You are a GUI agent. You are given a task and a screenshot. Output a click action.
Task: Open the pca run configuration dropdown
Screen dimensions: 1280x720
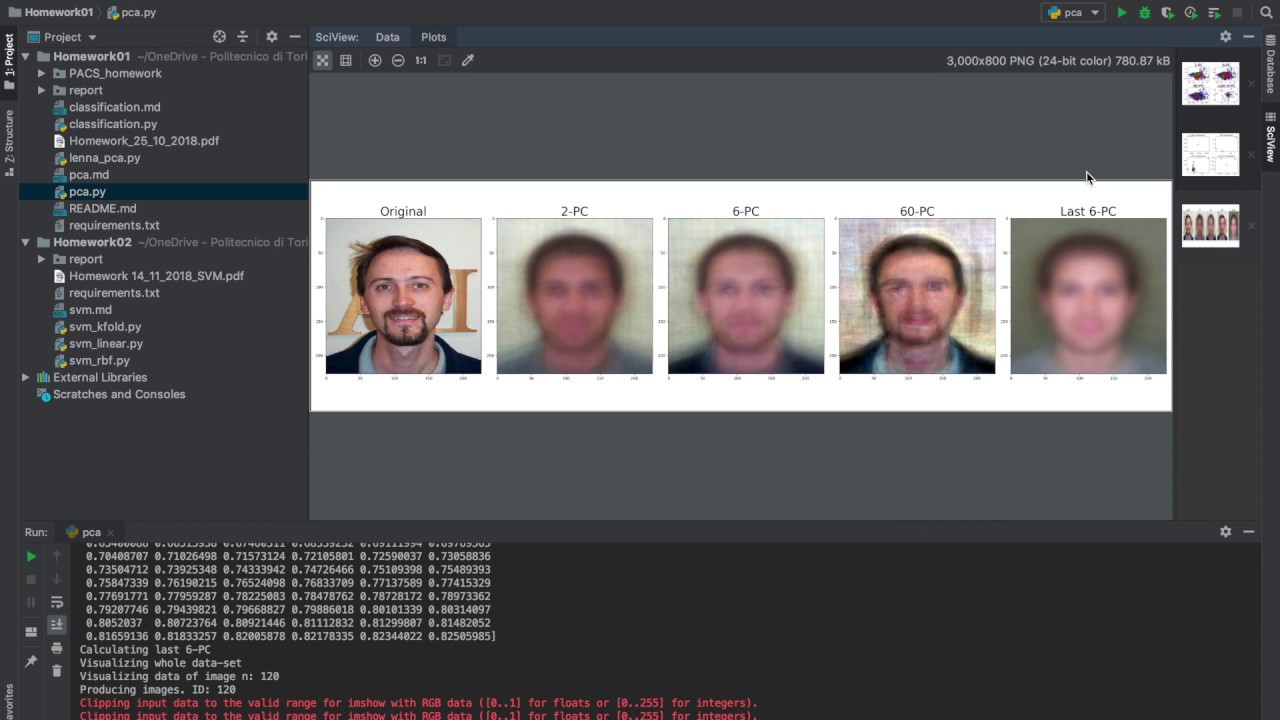pos(1073,13)
